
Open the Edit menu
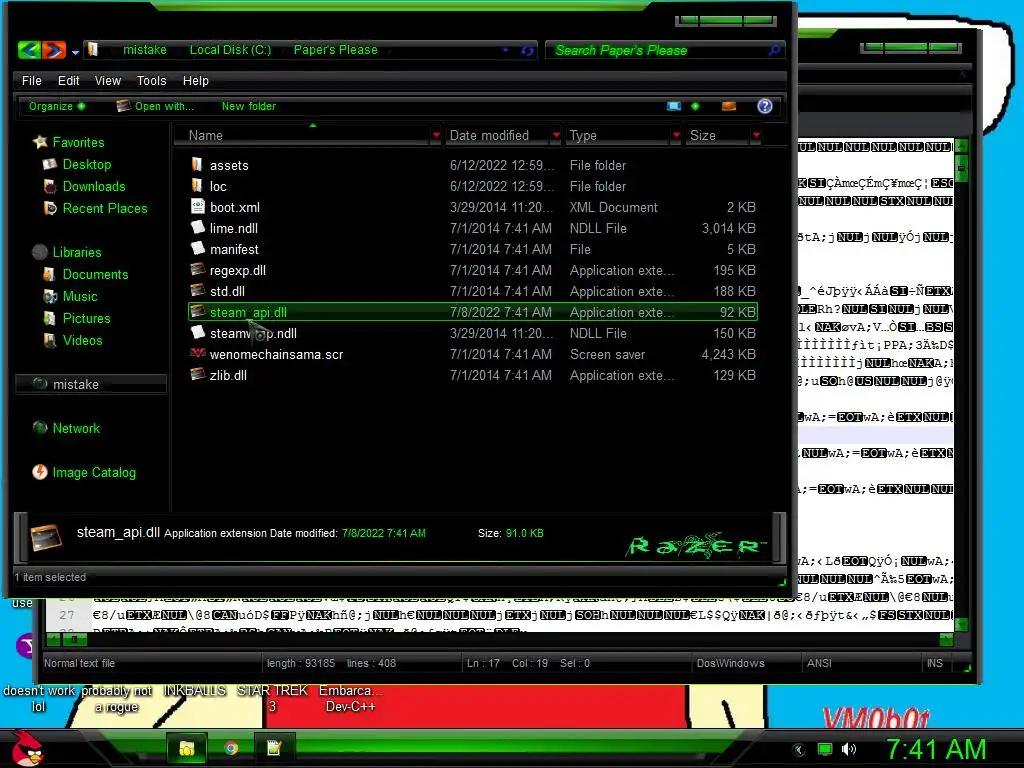(68, 80)
